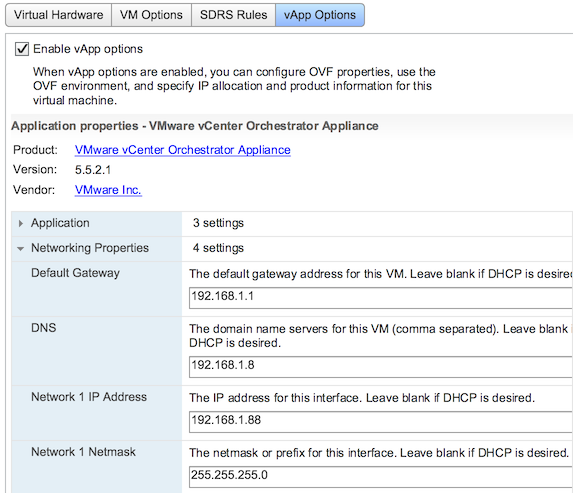The width and height of the screenshot is (573, 493).
Task: Click the DNS property label
Action: tap(43, 328)
